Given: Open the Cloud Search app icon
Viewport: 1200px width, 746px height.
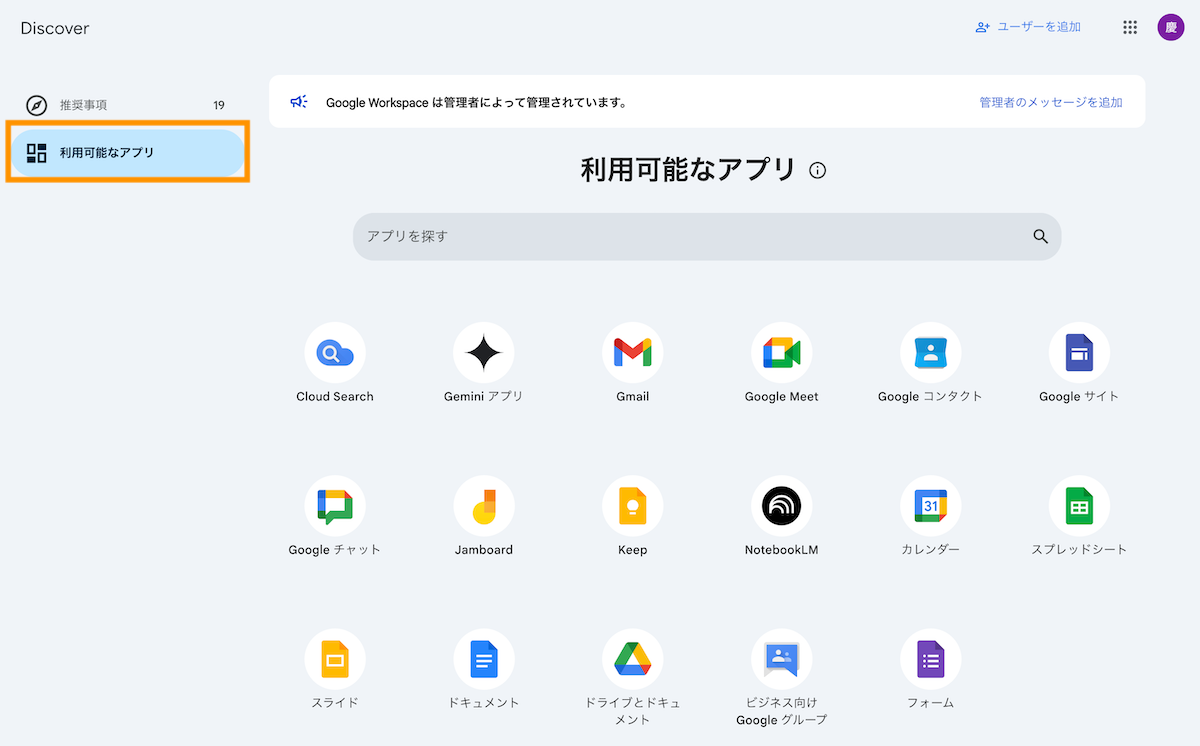Looking at the screenshot, I should [x=335, y=353].
